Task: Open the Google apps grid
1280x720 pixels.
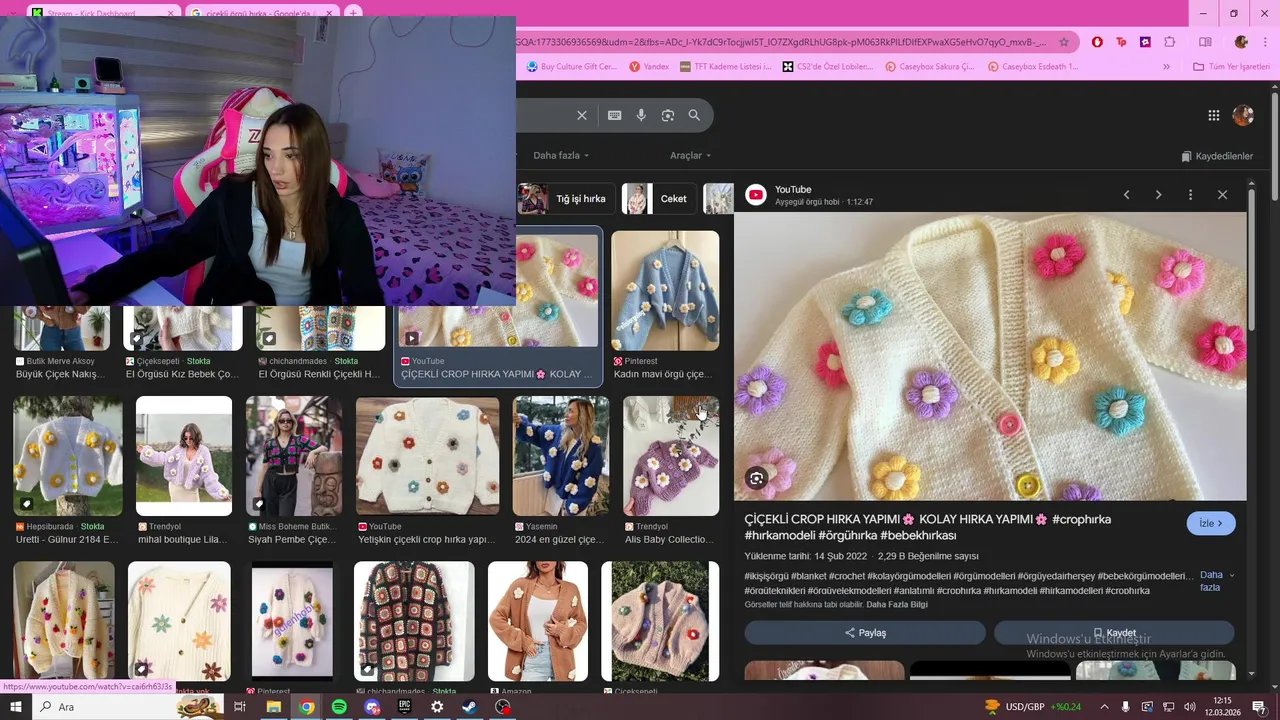Action: coord(1214,115)
